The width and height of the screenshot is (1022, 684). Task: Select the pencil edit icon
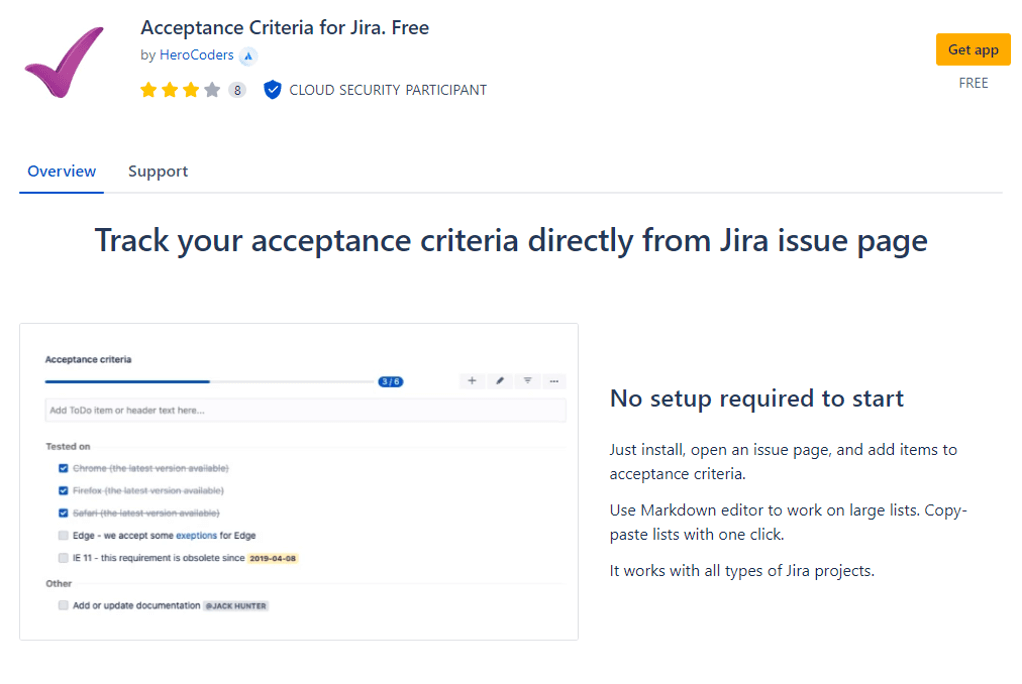[500, 381]
